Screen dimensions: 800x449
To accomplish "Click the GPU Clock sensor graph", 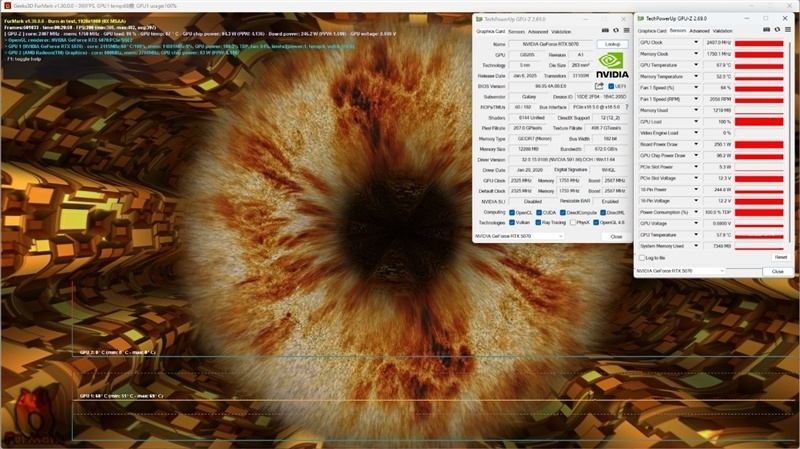I will [x=759, y=43].
